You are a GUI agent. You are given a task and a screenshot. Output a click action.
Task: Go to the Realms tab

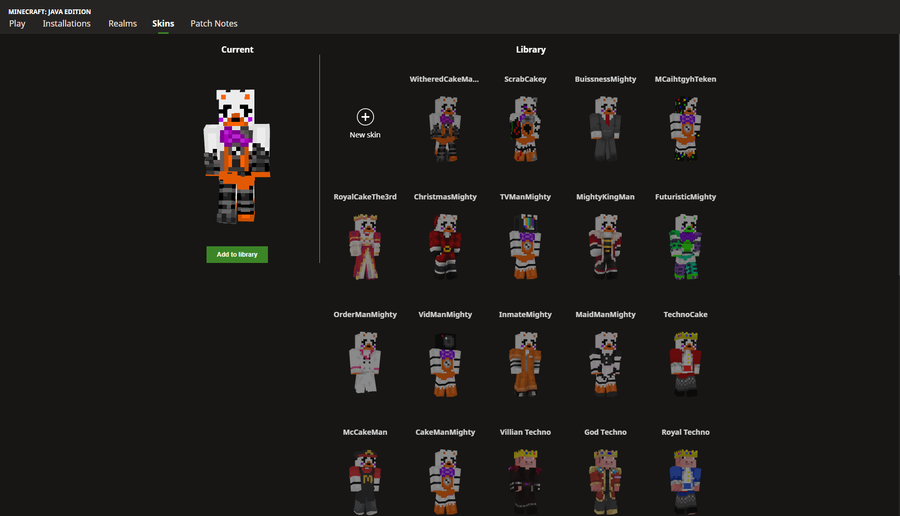(x=123, y=24)
